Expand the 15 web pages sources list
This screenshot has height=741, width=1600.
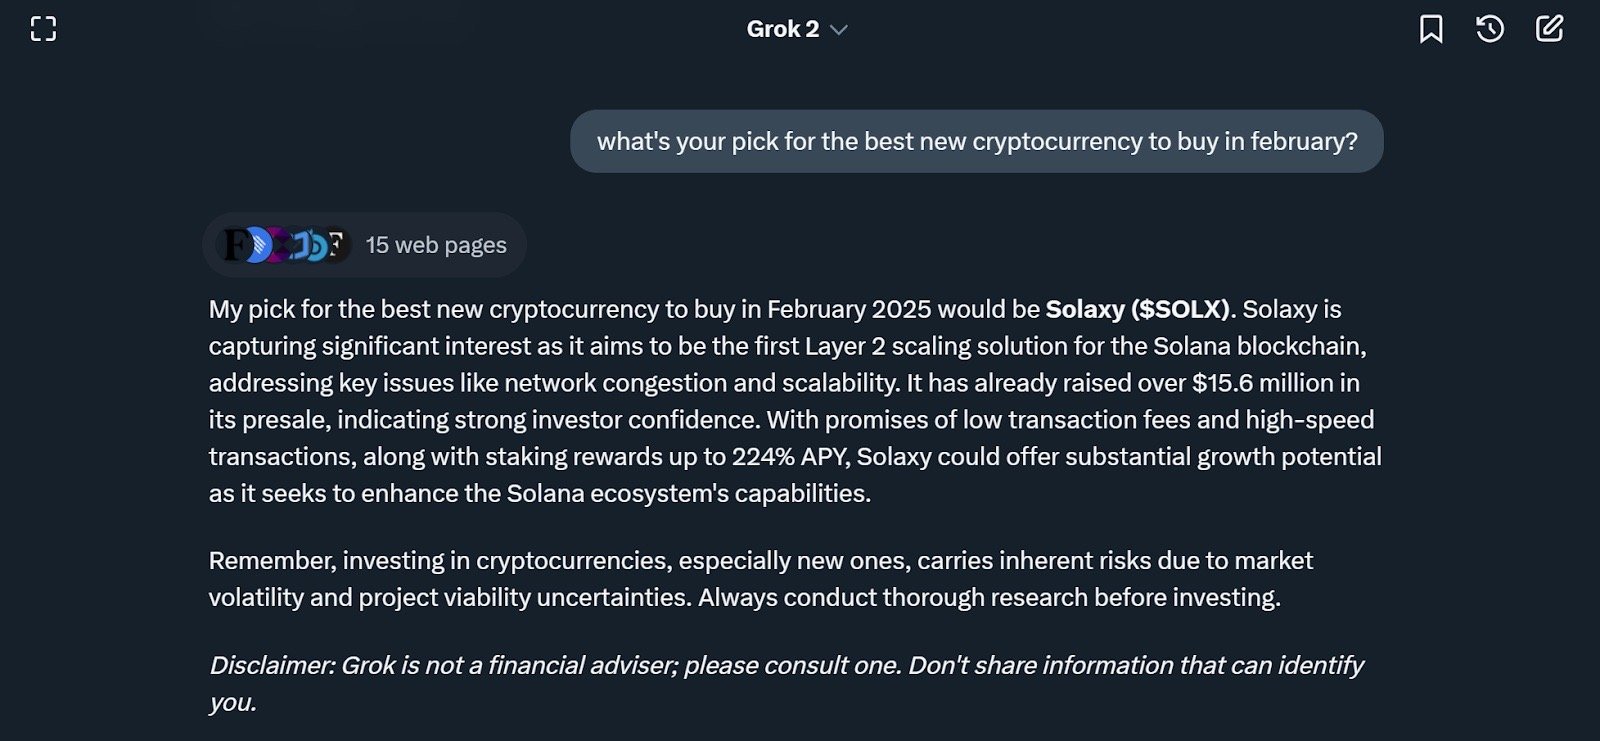tap(364, 245)
